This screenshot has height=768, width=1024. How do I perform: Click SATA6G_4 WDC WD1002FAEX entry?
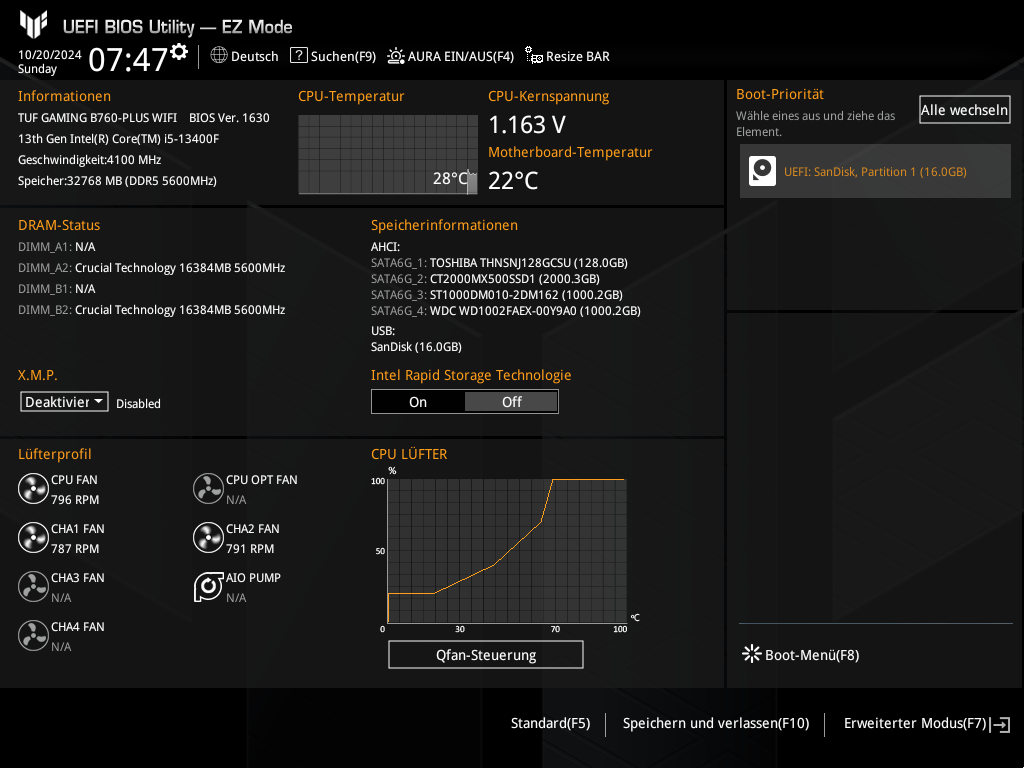[505, 311]
